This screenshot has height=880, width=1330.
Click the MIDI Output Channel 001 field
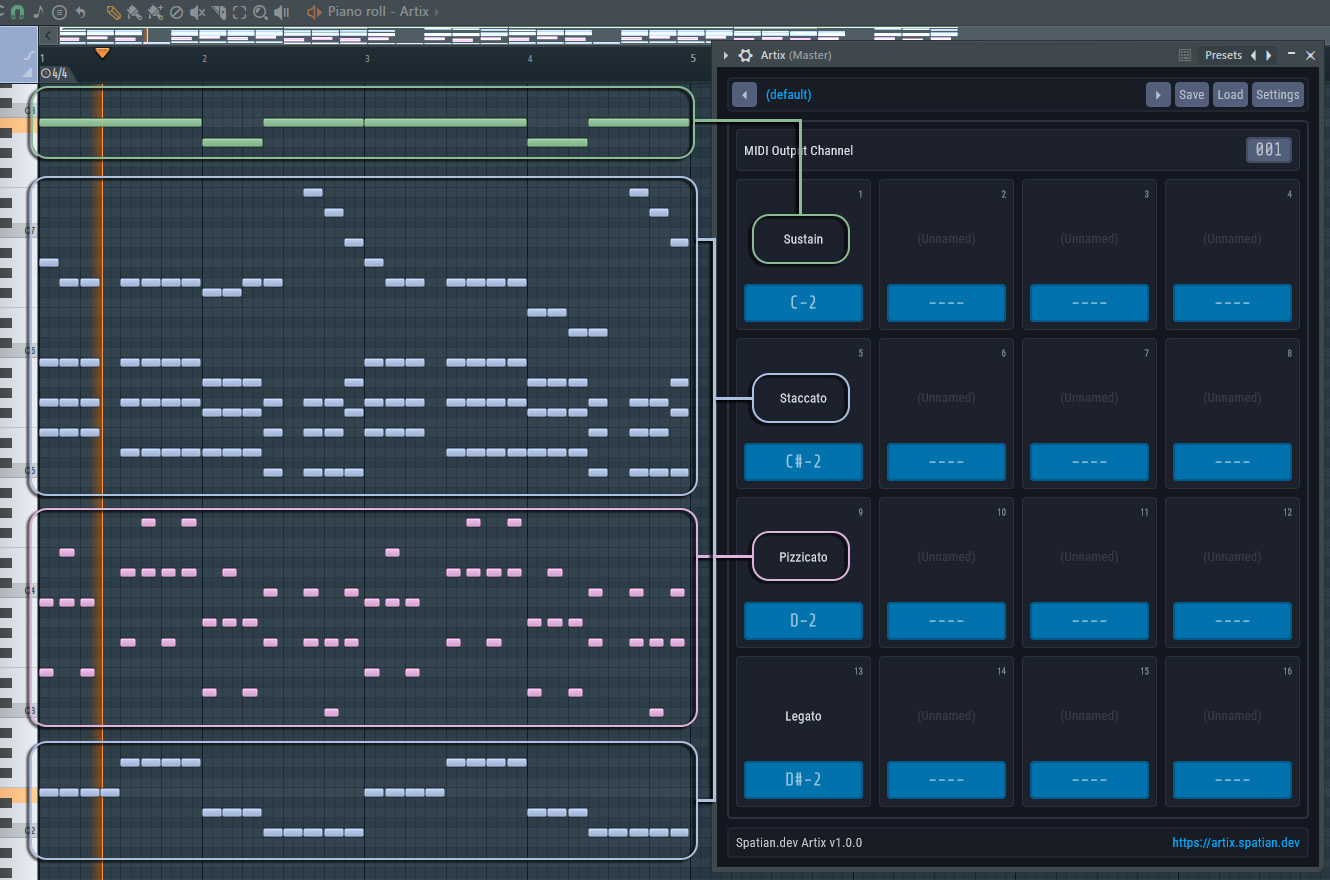coord(1269,150)
